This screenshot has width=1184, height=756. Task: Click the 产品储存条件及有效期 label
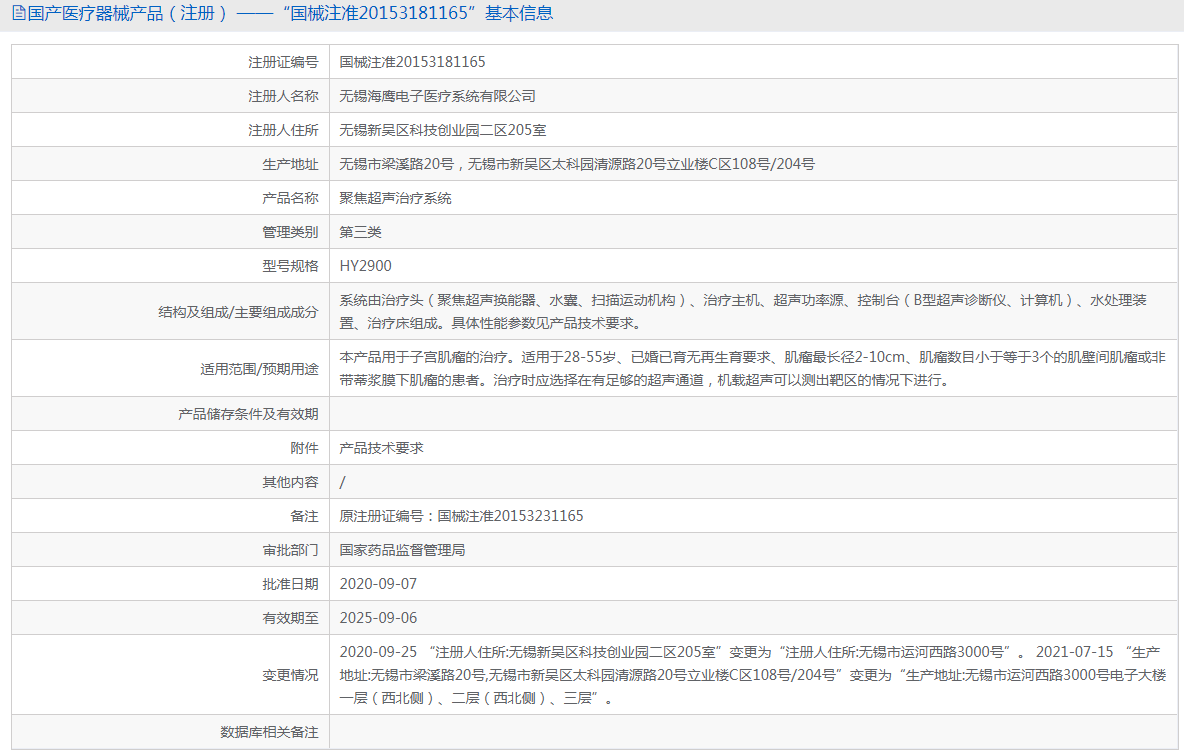pos(248,414)
